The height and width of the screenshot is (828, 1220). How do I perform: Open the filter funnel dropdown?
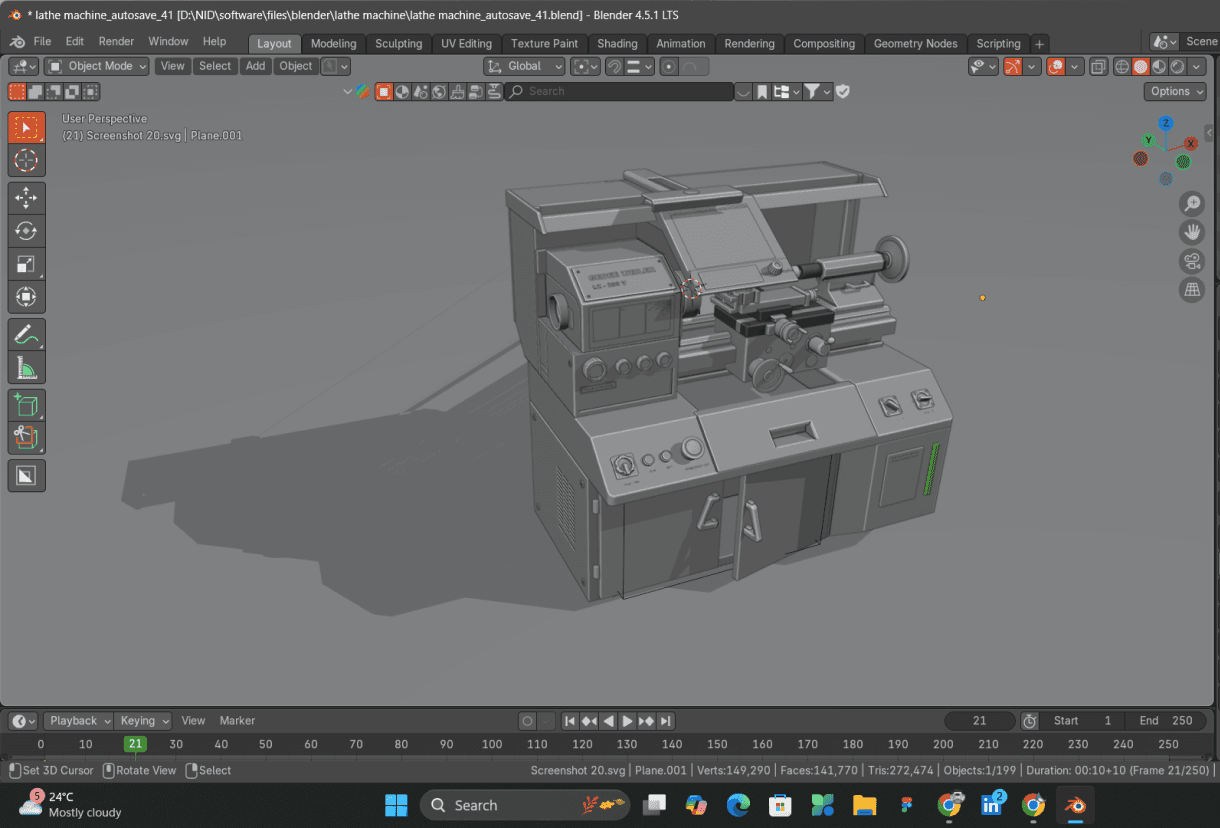pos(818,92)
